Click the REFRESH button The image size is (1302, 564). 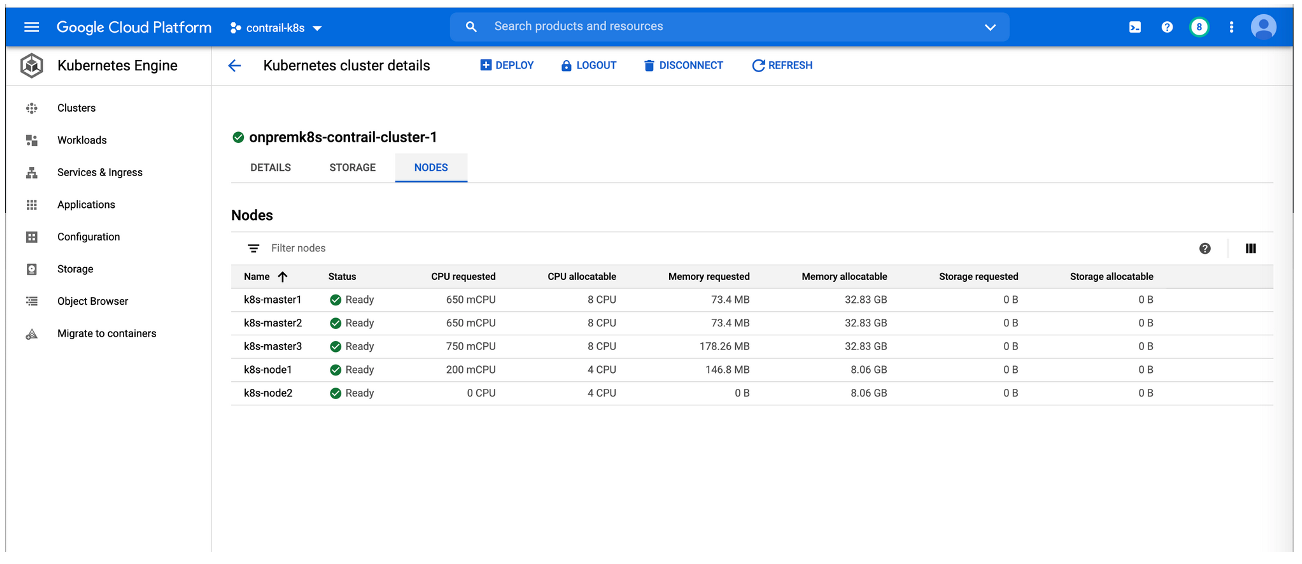782,66
